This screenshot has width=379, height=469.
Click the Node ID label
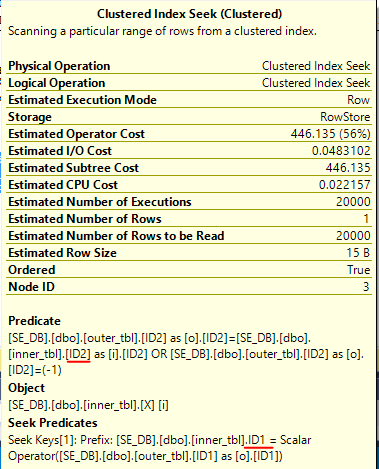(31, 287)
